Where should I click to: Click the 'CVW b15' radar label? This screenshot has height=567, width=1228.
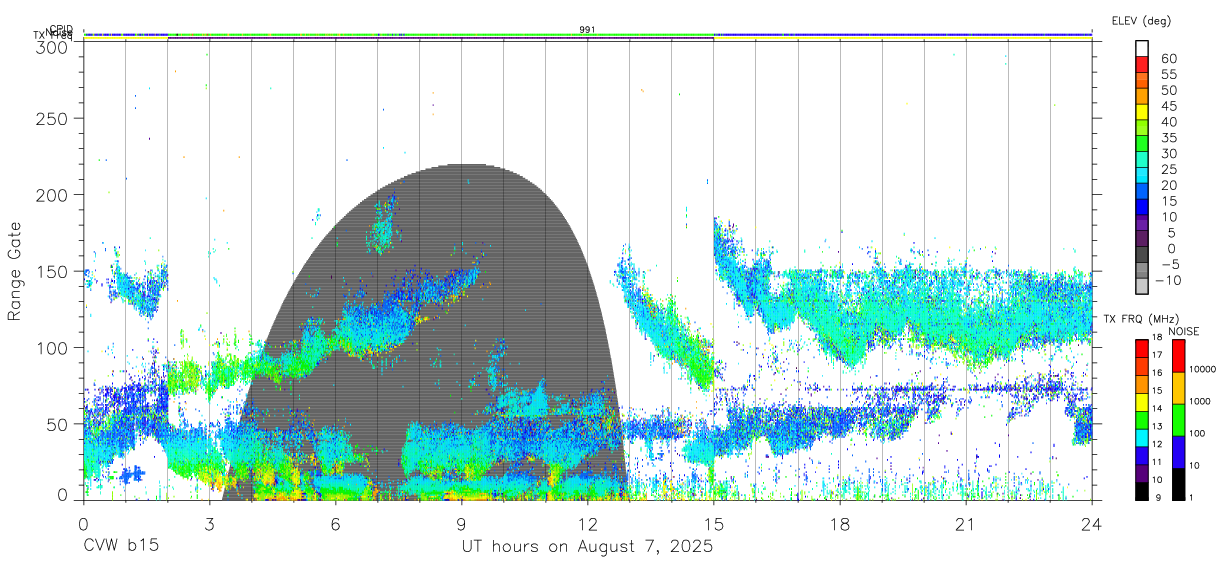[x=120, y=547]
